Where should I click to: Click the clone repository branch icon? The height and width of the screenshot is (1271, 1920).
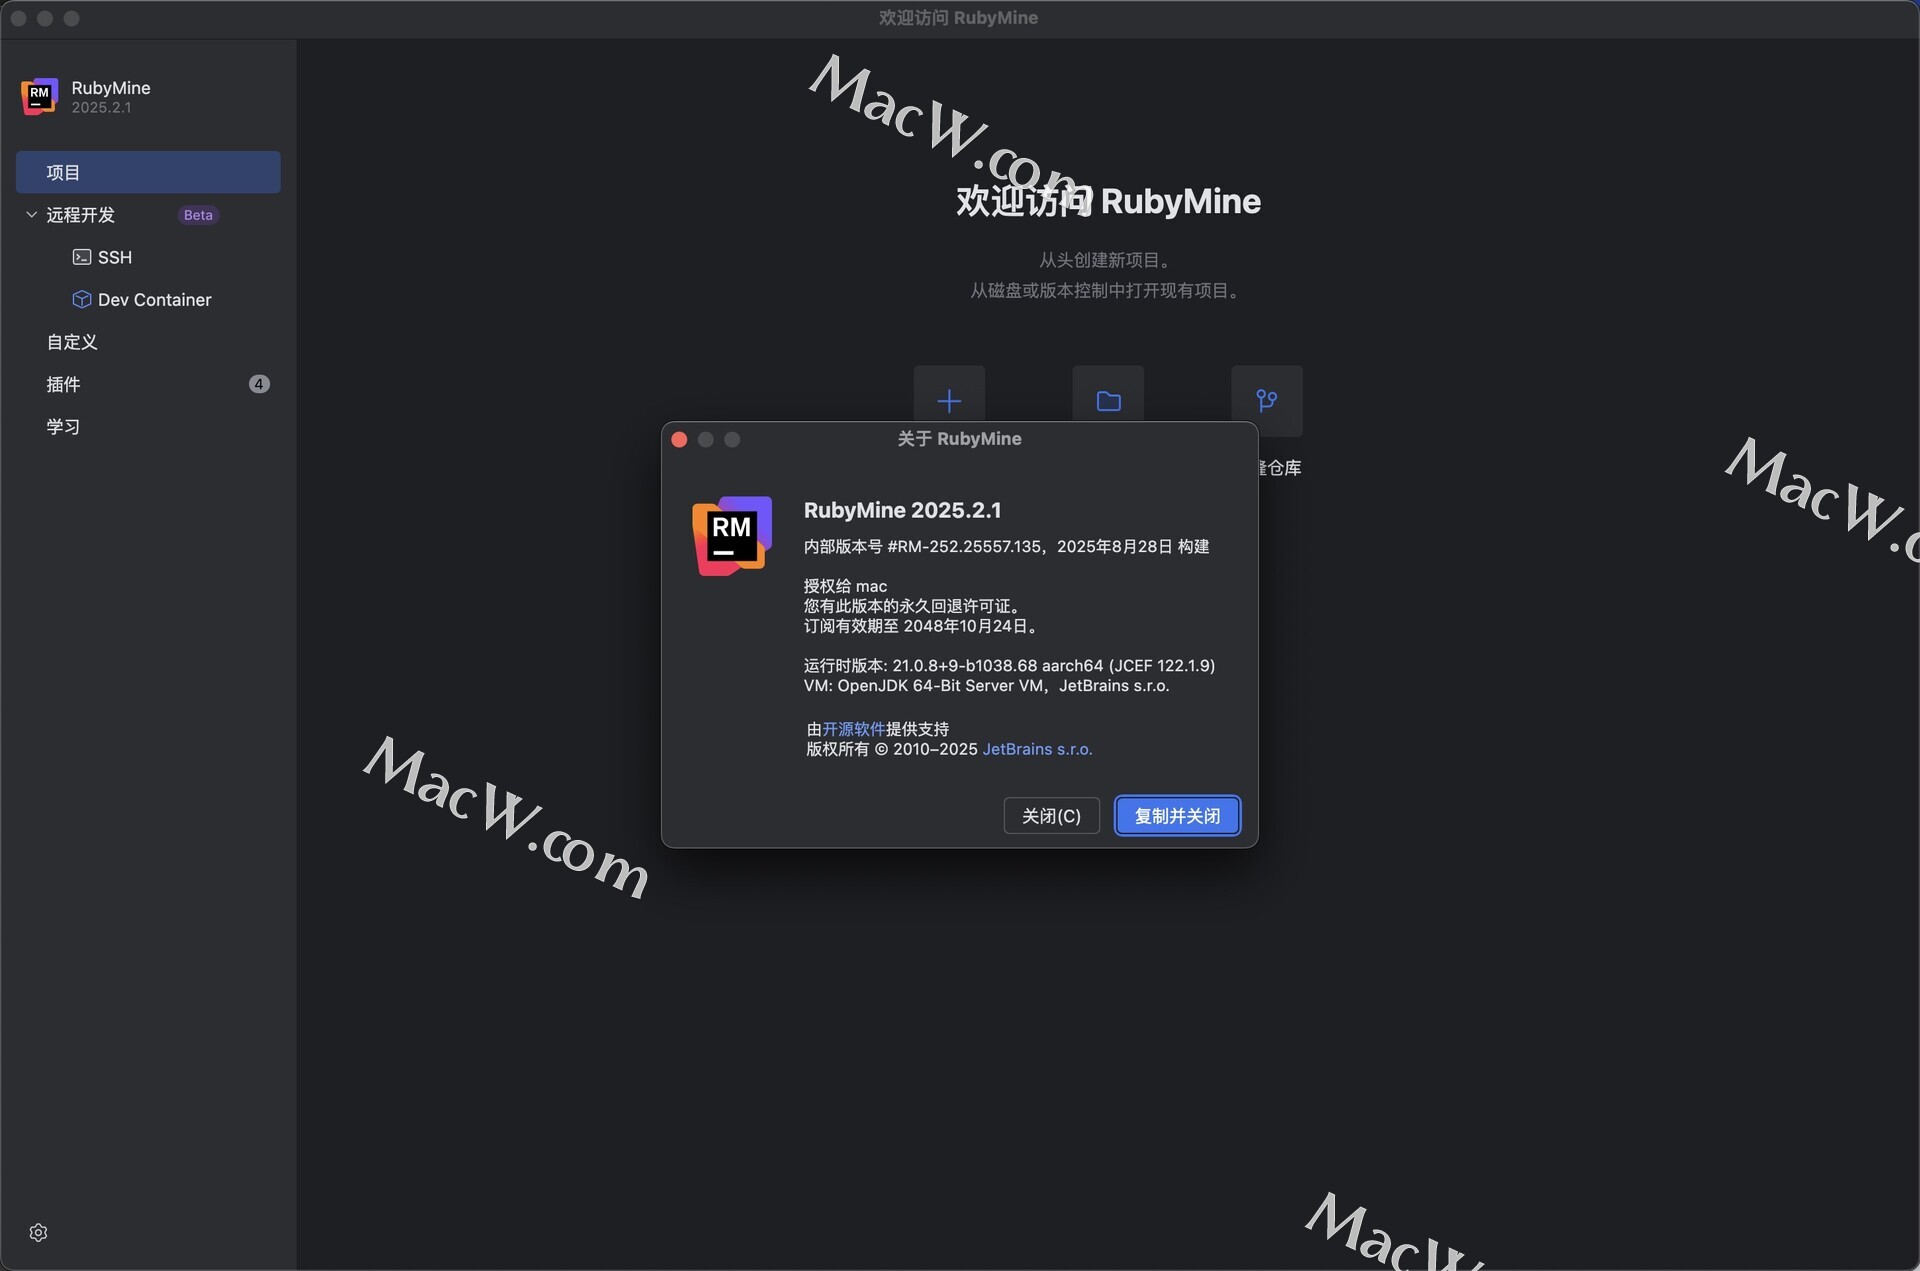tap(1267, 401)
